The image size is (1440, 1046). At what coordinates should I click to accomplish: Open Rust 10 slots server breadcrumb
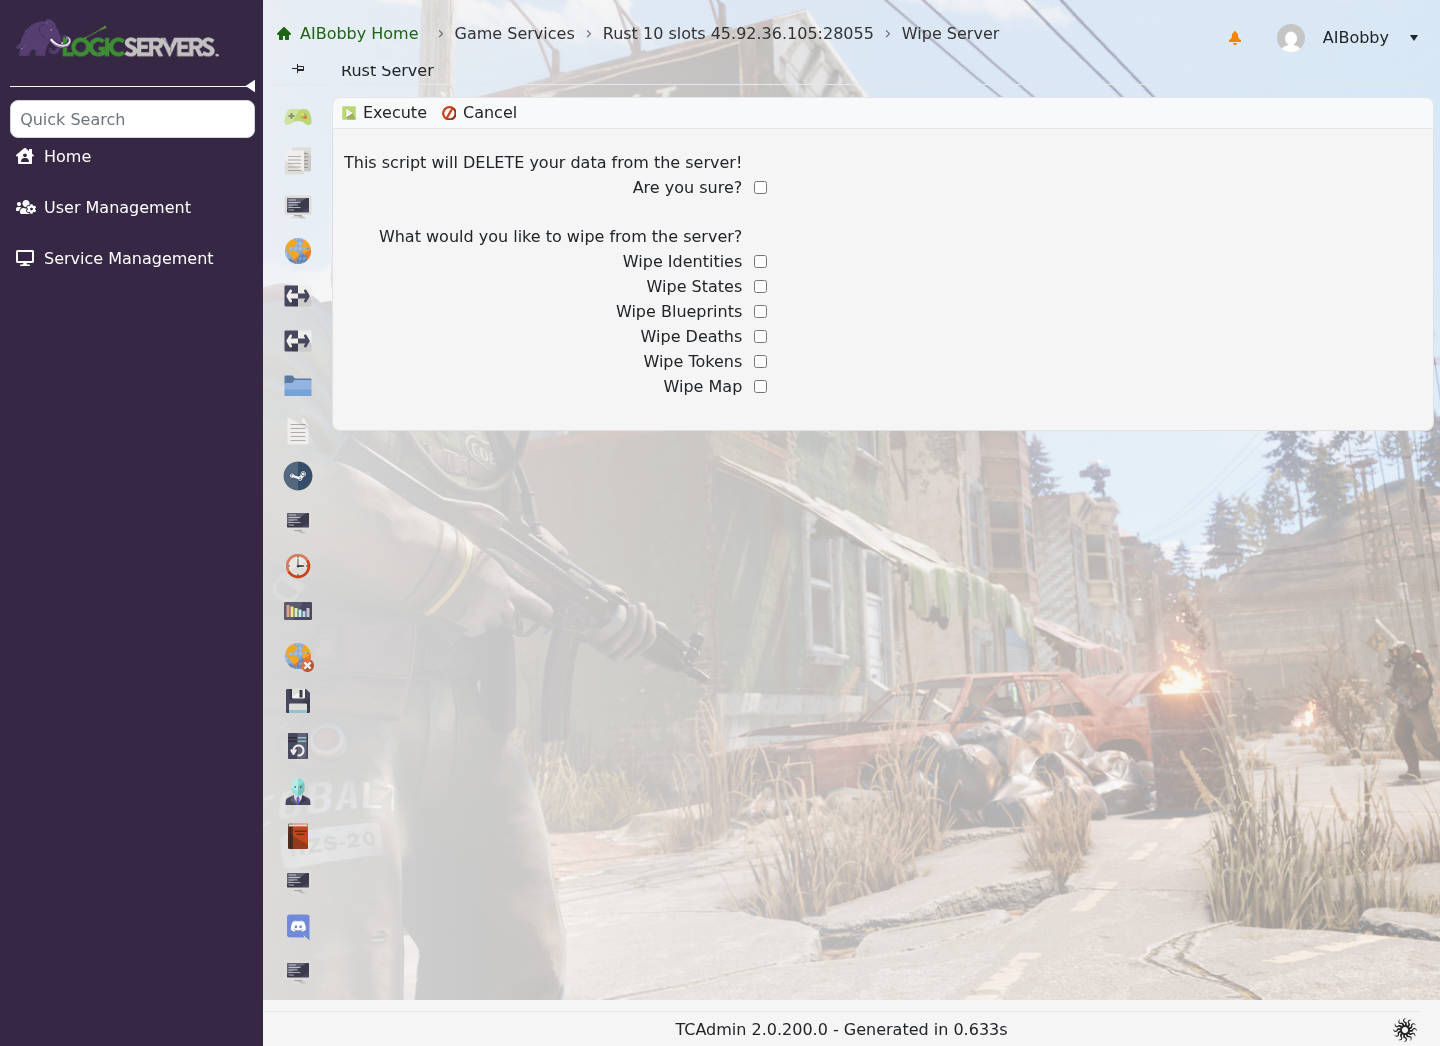point(738,33)
